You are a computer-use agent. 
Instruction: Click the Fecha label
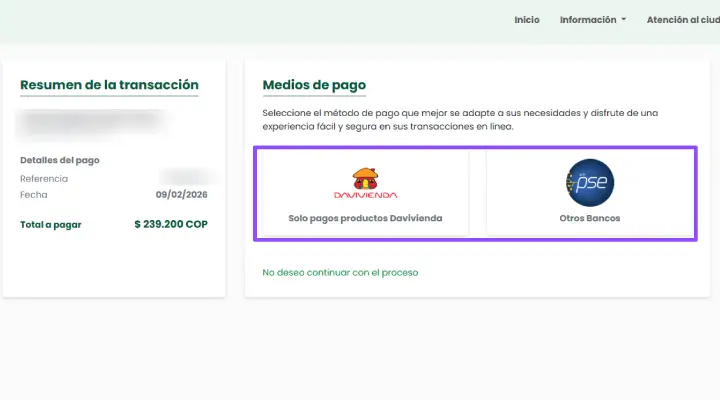pyautogui.click(x=34, y=195)
